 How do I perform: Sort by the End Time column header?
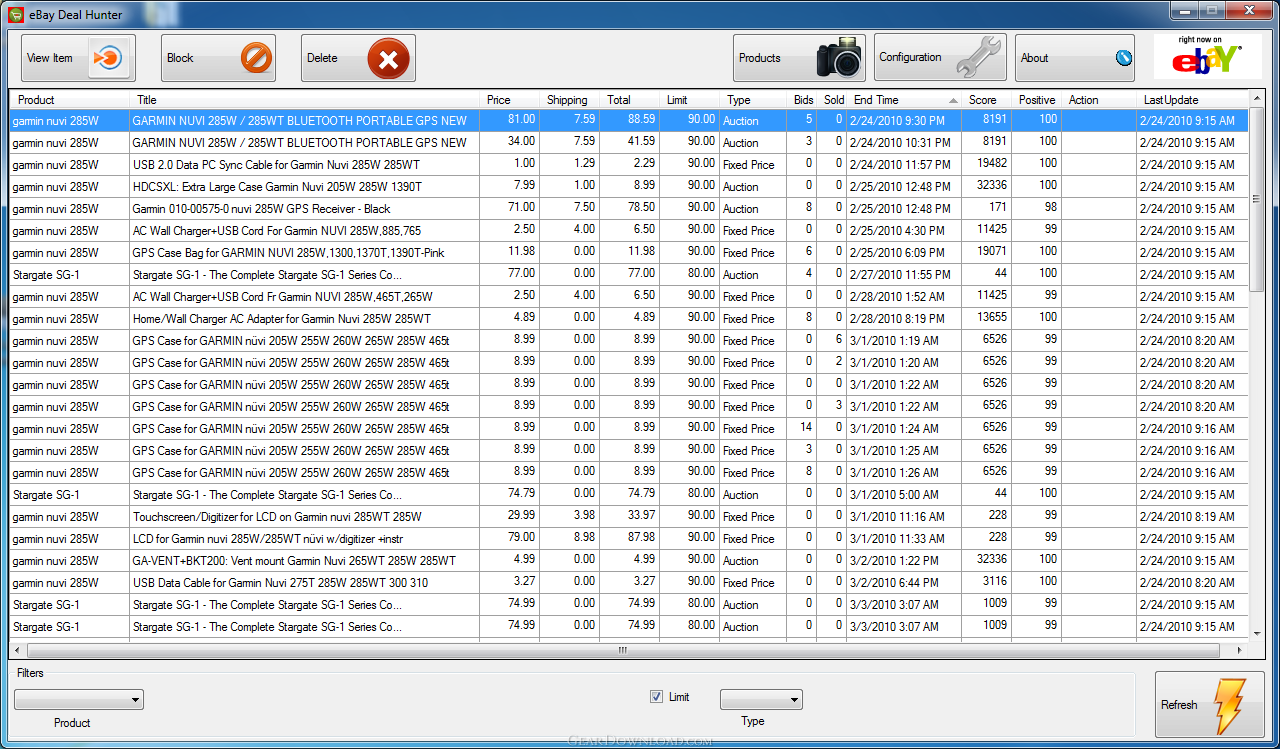pos(904,100)
